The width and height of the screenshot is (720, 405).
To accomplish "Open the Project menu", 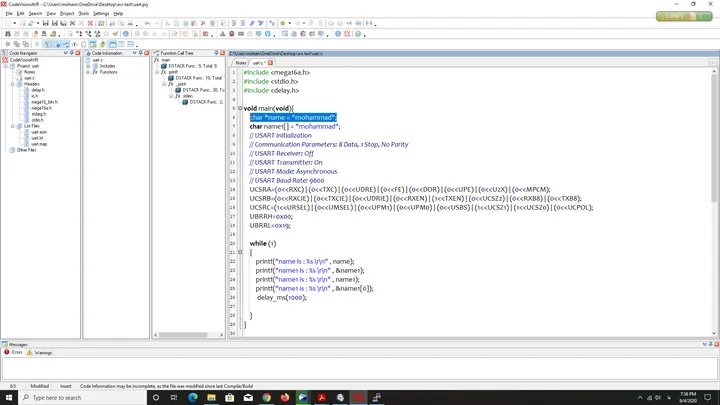I will (x=67, y=14).
